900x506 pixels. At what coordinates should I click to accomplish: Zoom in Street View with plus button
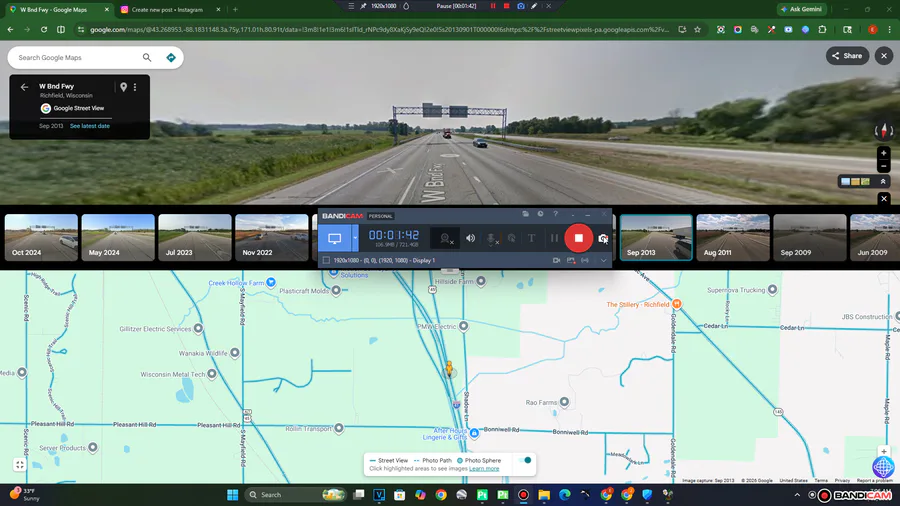(x=884, y=153)
